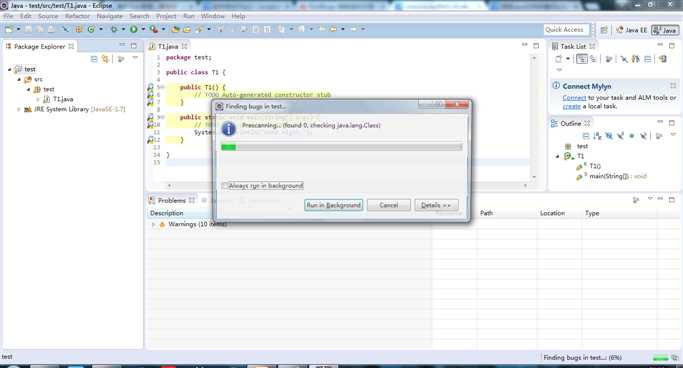This screenshot has width=683, height=368.
Task: Click the Open Type toolbar icon
Action: pyautogui.click(x=175, y=29)
